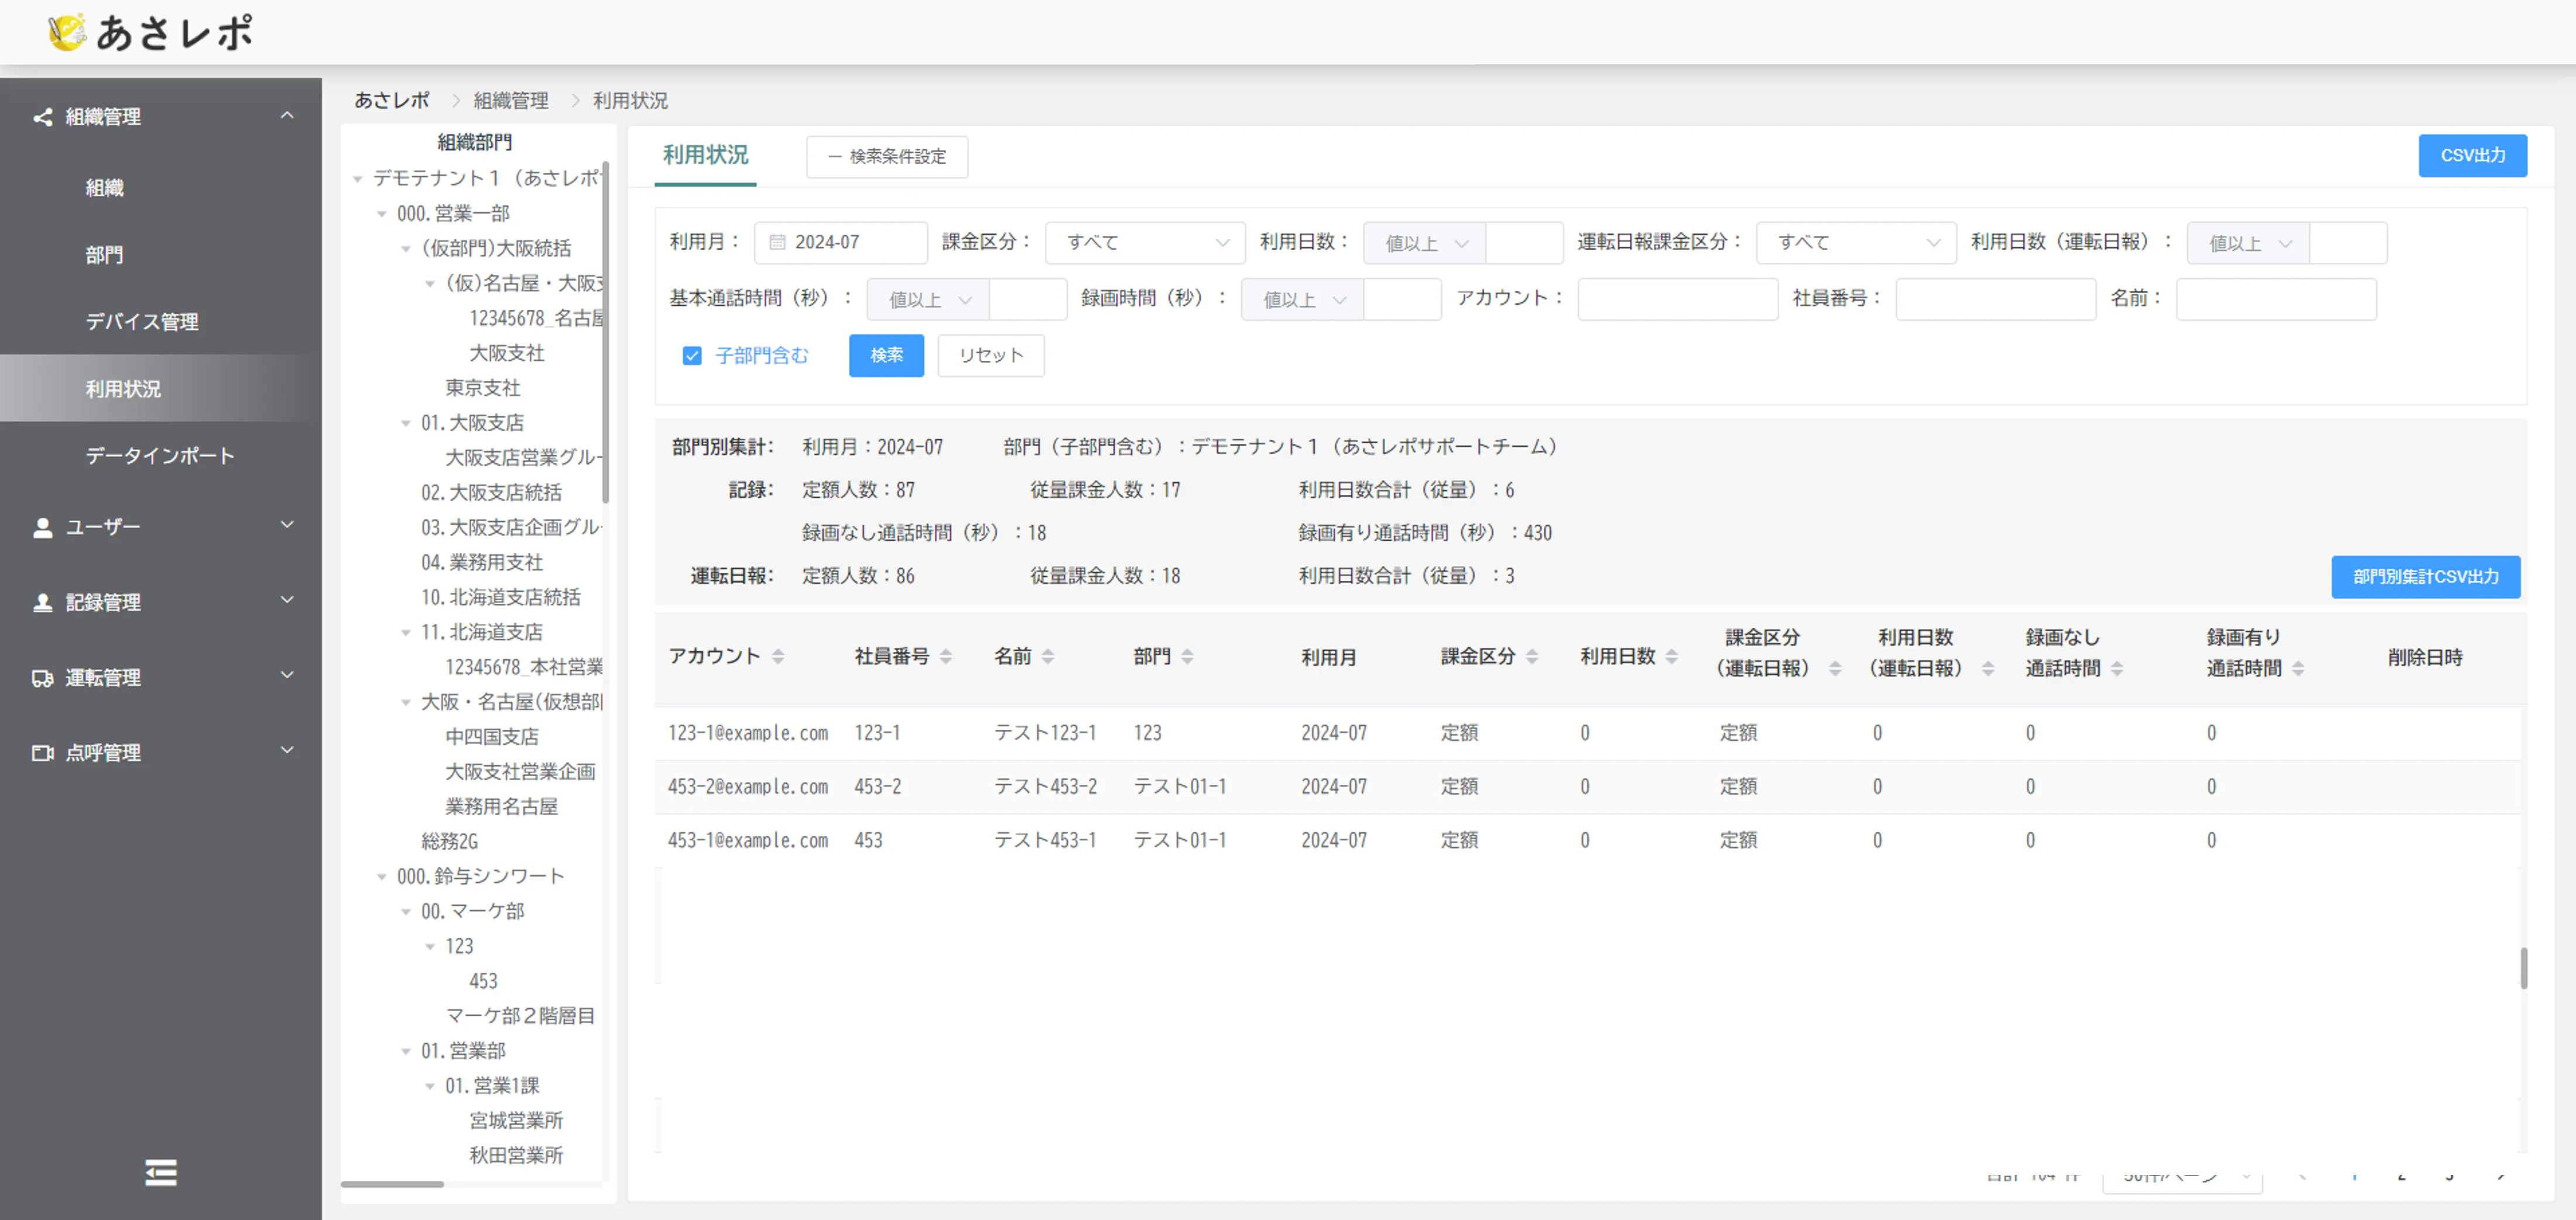2576x1220 pixels.
Task: Sort by 課金区分 column sort icon
Action: (1531, 657)
